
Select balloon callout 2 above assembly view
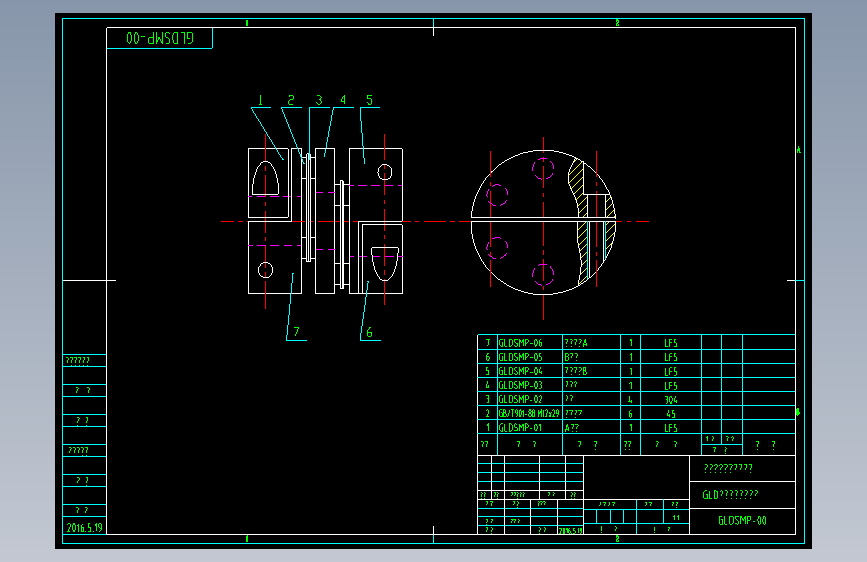pos(291,101)
